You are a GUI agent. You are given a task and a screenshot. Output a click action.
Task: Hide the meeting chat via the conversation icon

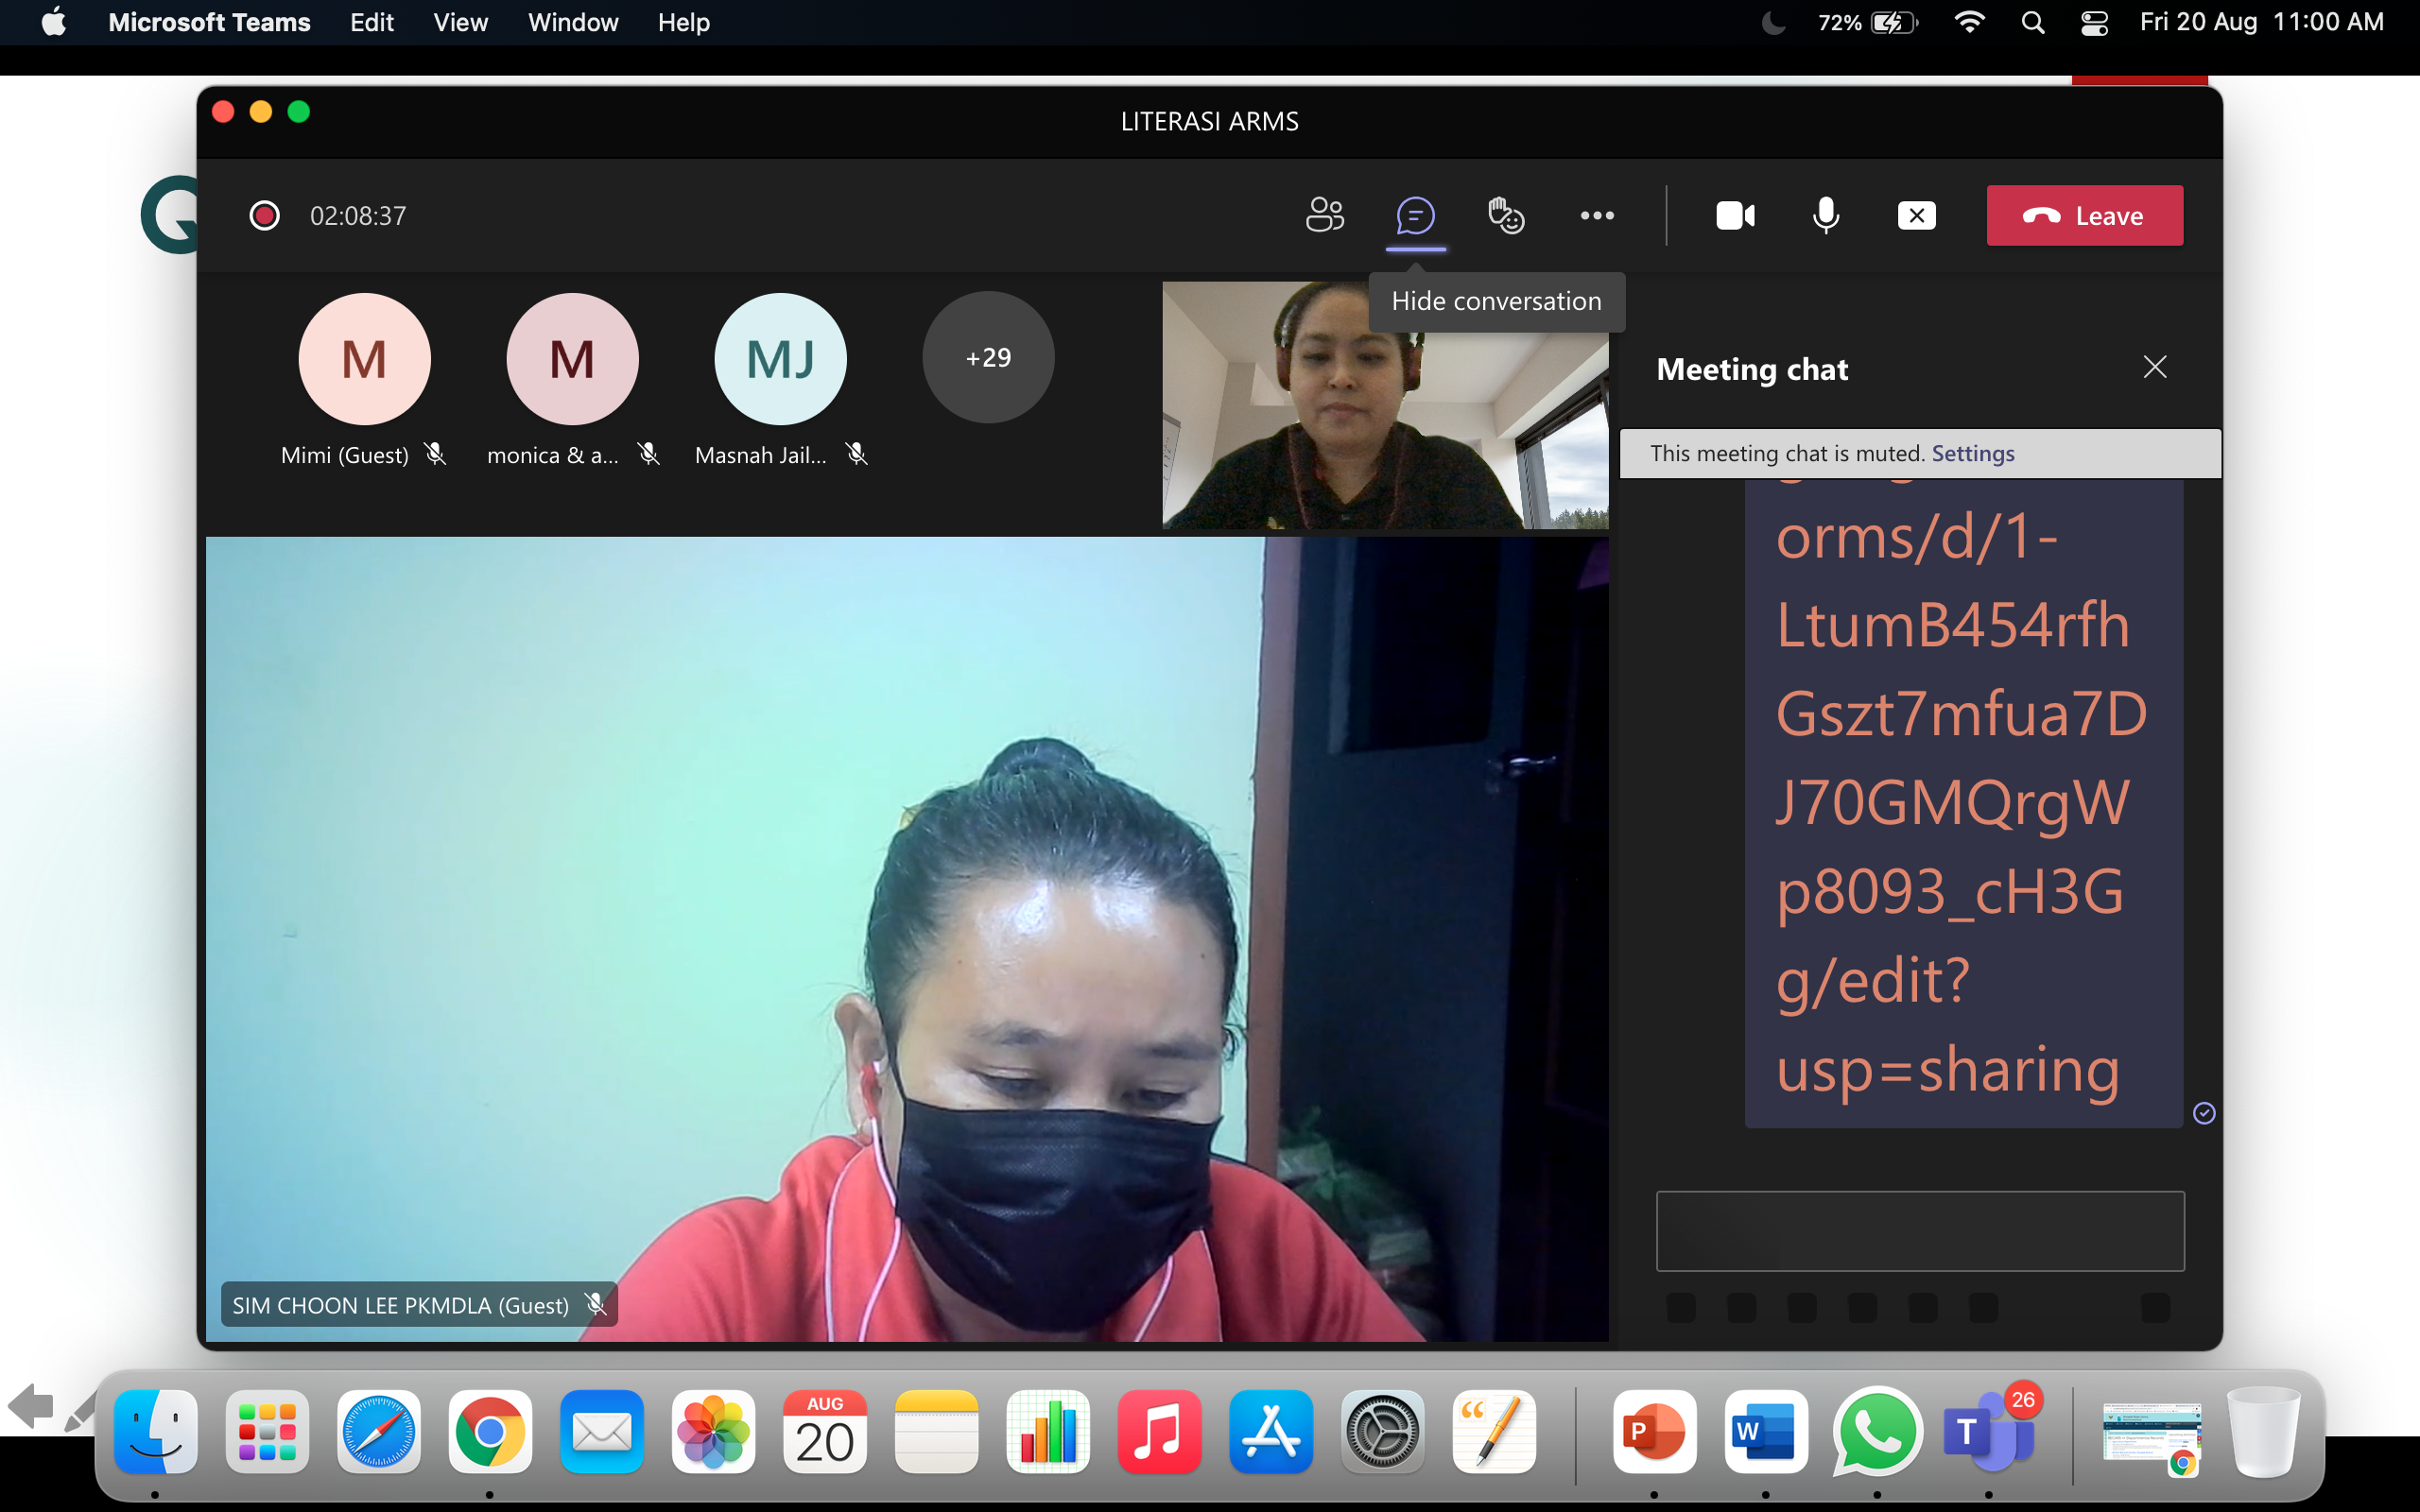coord(1415,215)
